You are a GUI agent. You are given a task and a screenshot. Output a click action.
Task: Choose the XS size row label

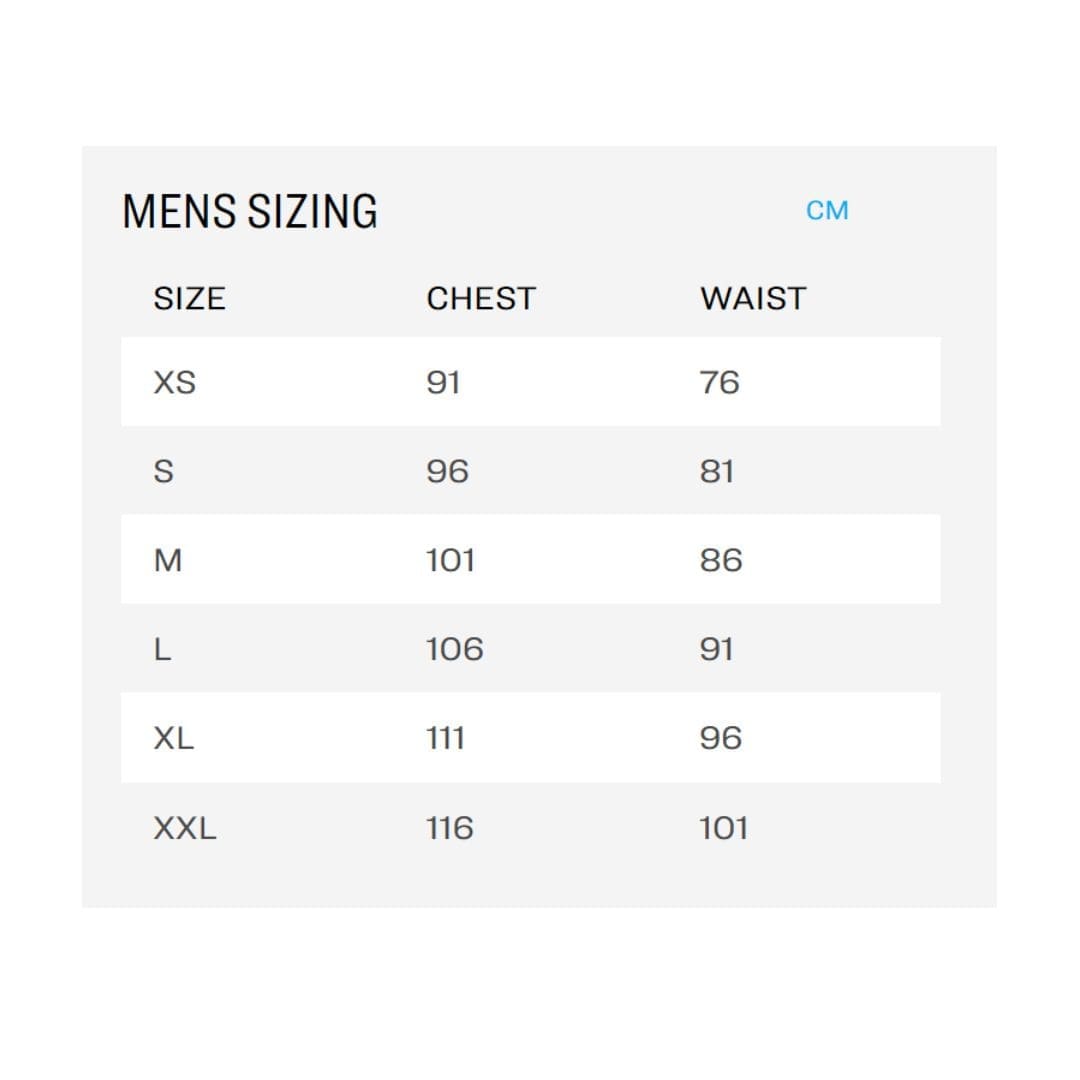[175, 382]
